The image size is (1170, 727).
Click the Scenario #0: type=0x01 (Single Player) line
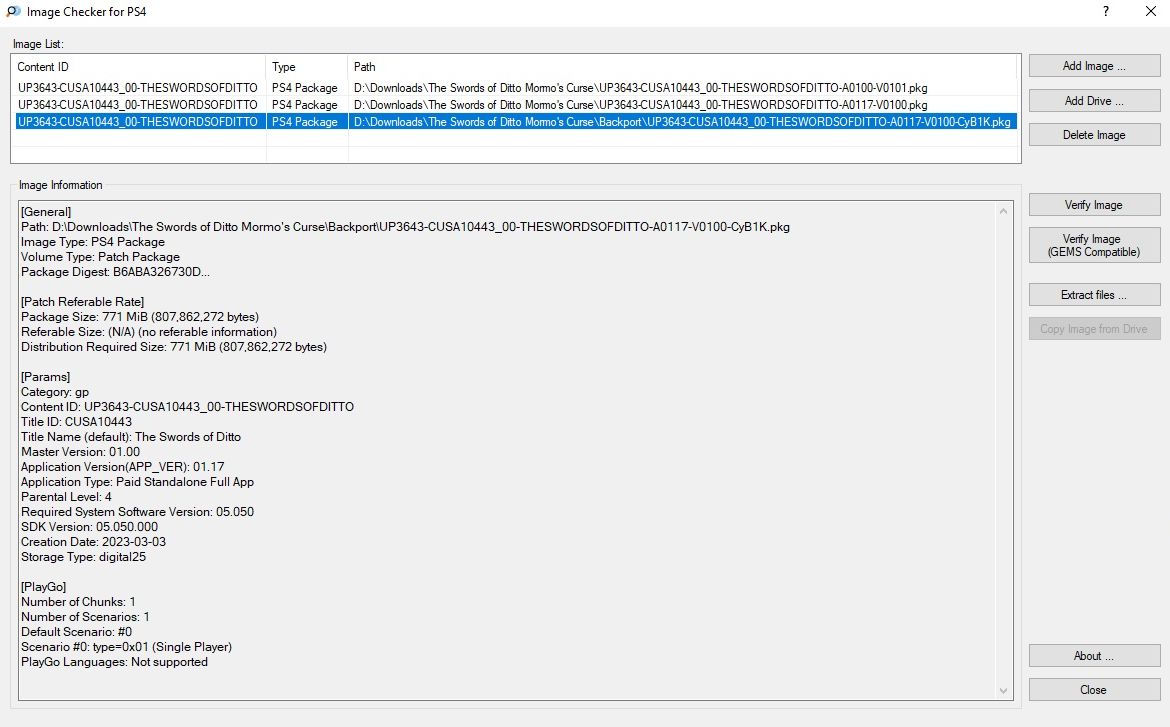point(126,647)
